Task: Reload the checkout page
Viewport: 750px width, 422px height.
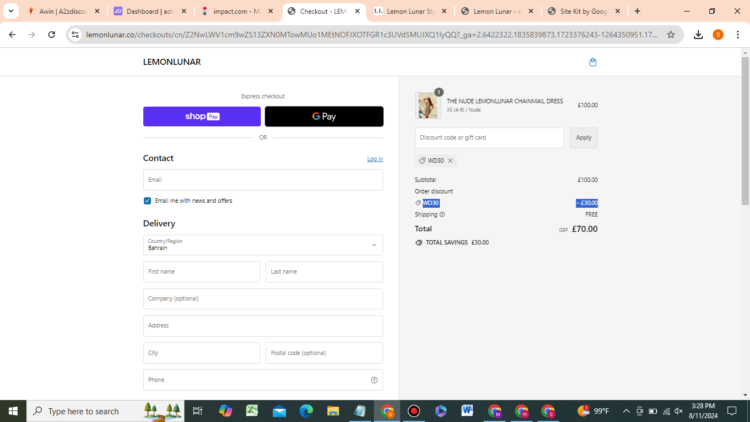Action: coord(51,34)
